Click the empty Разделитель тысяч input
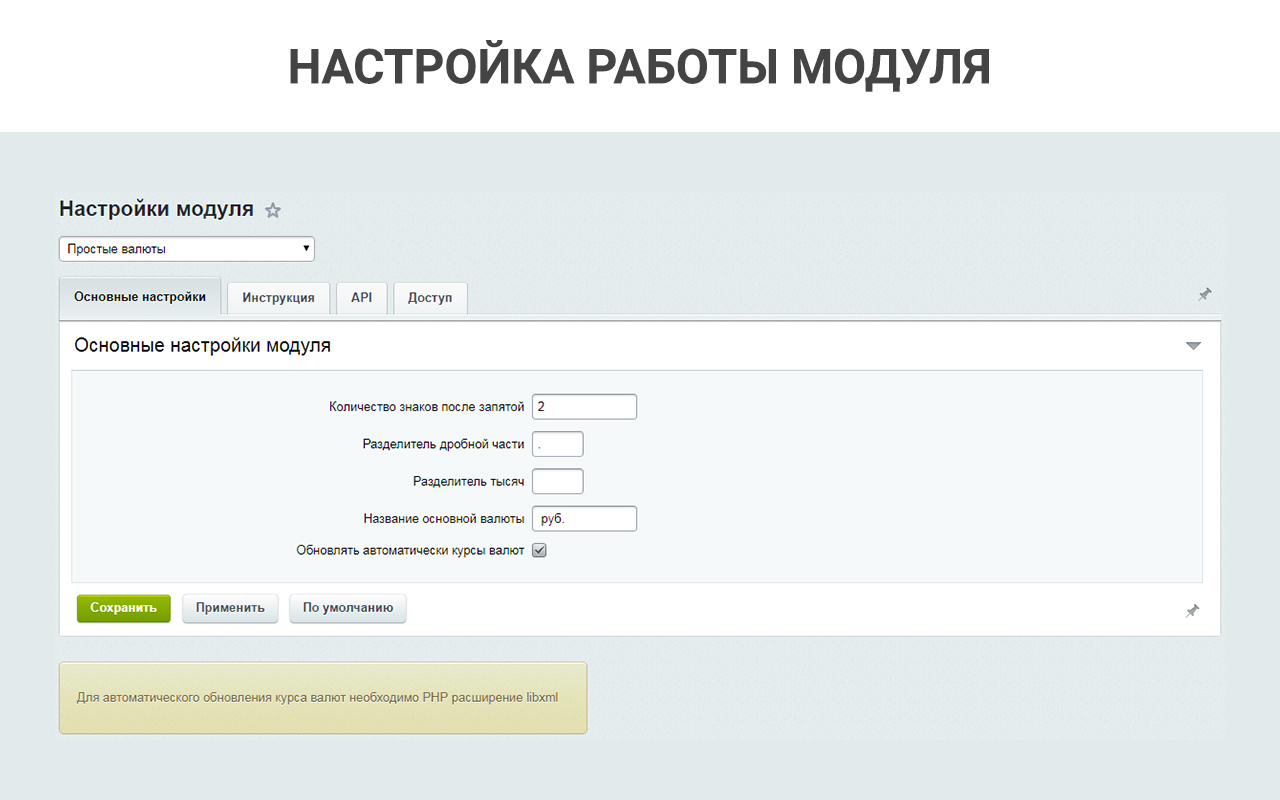Screen dimensions: 1280x800 point(557,481)
